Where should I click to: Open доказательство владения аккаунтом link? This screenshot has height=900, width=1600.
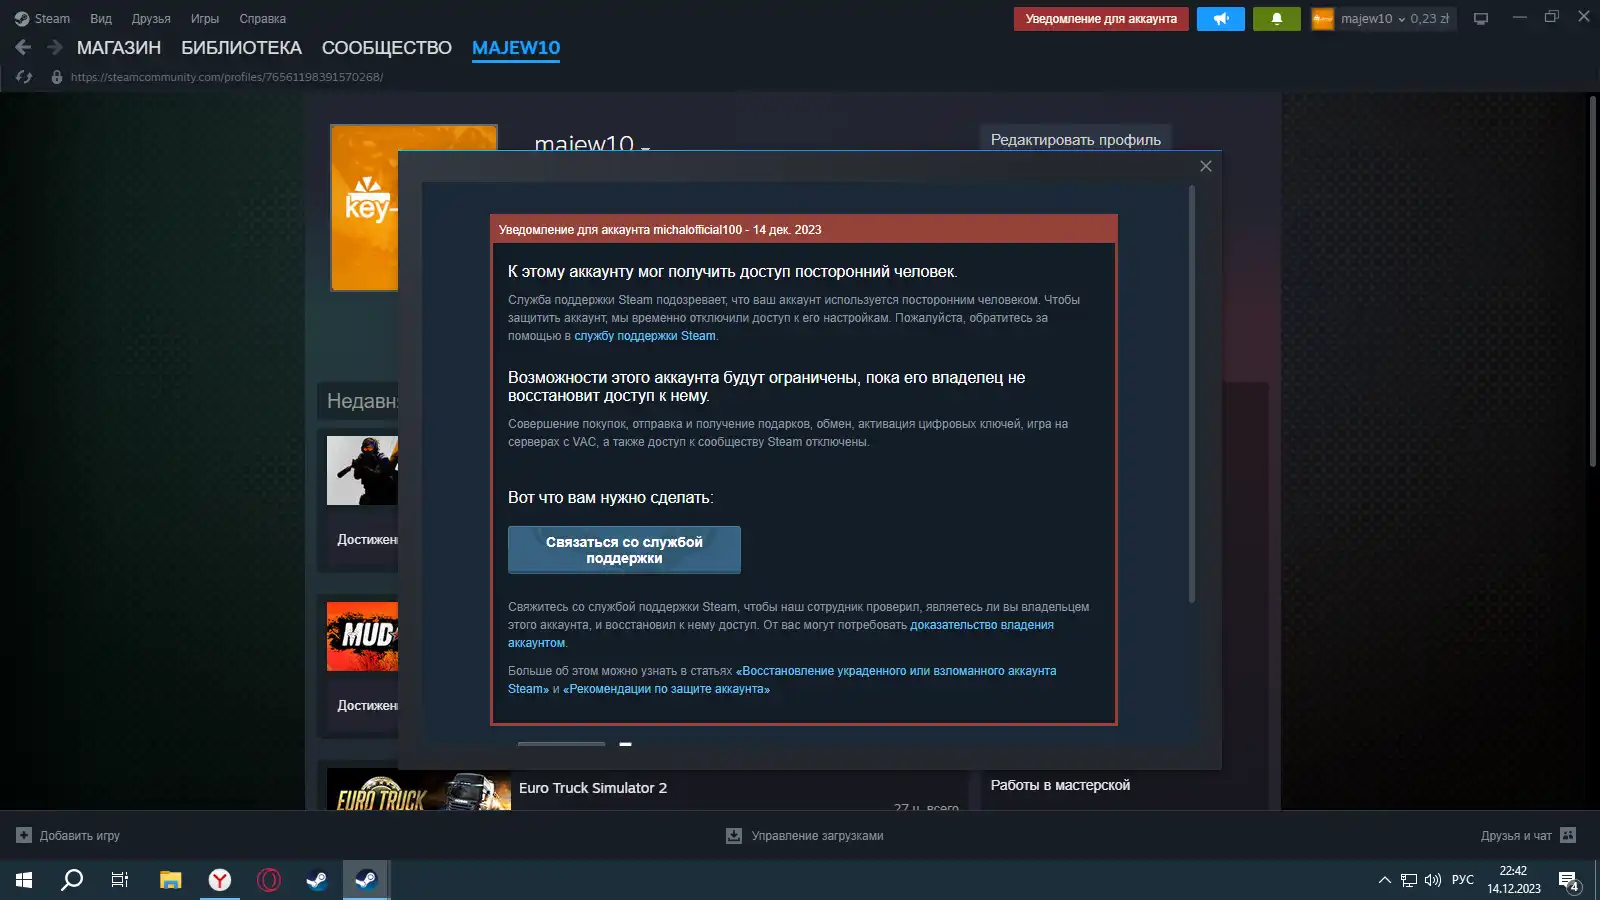tap(981, 625)
